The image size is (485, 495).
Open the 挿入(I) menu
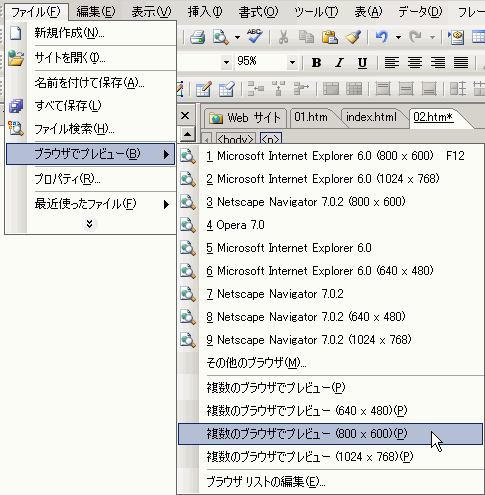tap(204, 12)
